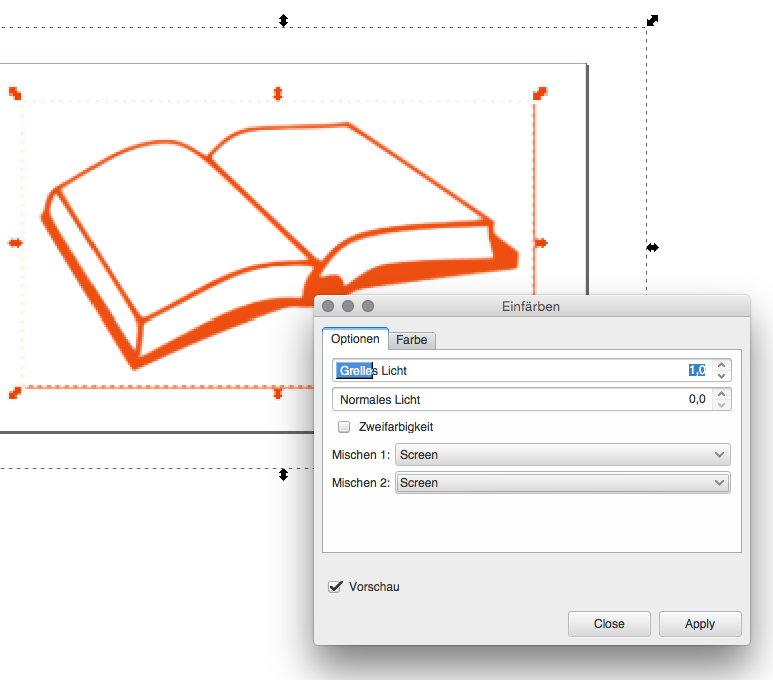Image resolution: width=773 pixels, height=680 pixels.
Task: Click the orange top-right corner scale handle
Action: 540,93
